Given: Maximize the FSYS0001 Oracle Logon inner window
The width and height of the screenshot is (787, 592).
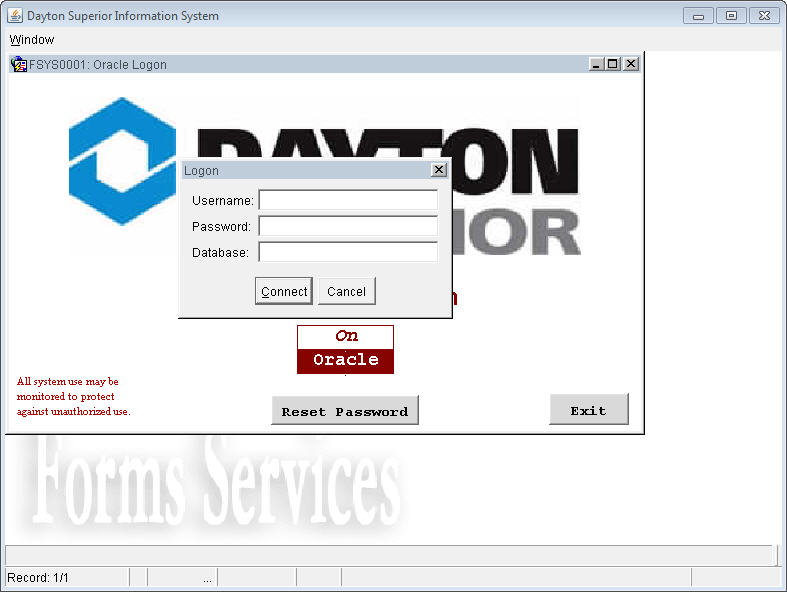Looking at the screenshot, I should [613, 64].
